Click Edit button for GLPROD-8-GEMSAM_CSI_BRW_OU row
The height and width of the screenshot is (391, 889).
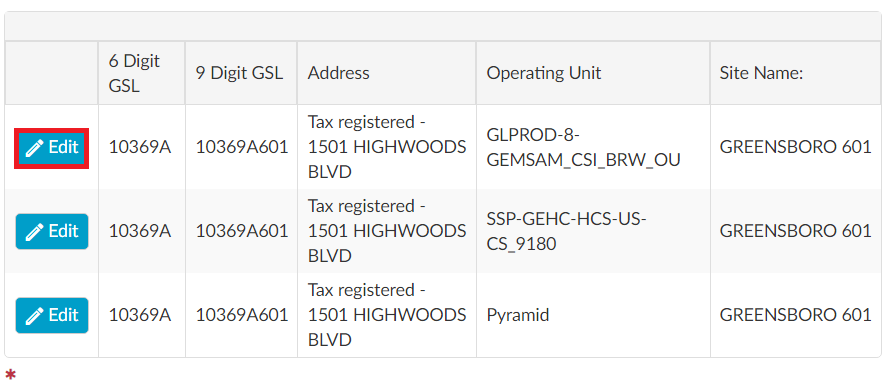tap(52, 148)
